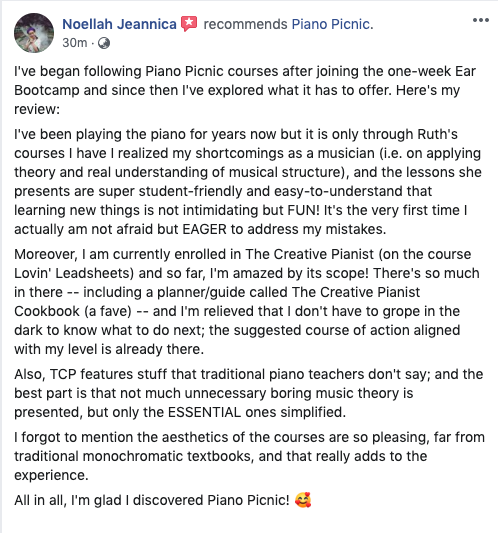Click the word "recommends" in the header

click(245, 24)
